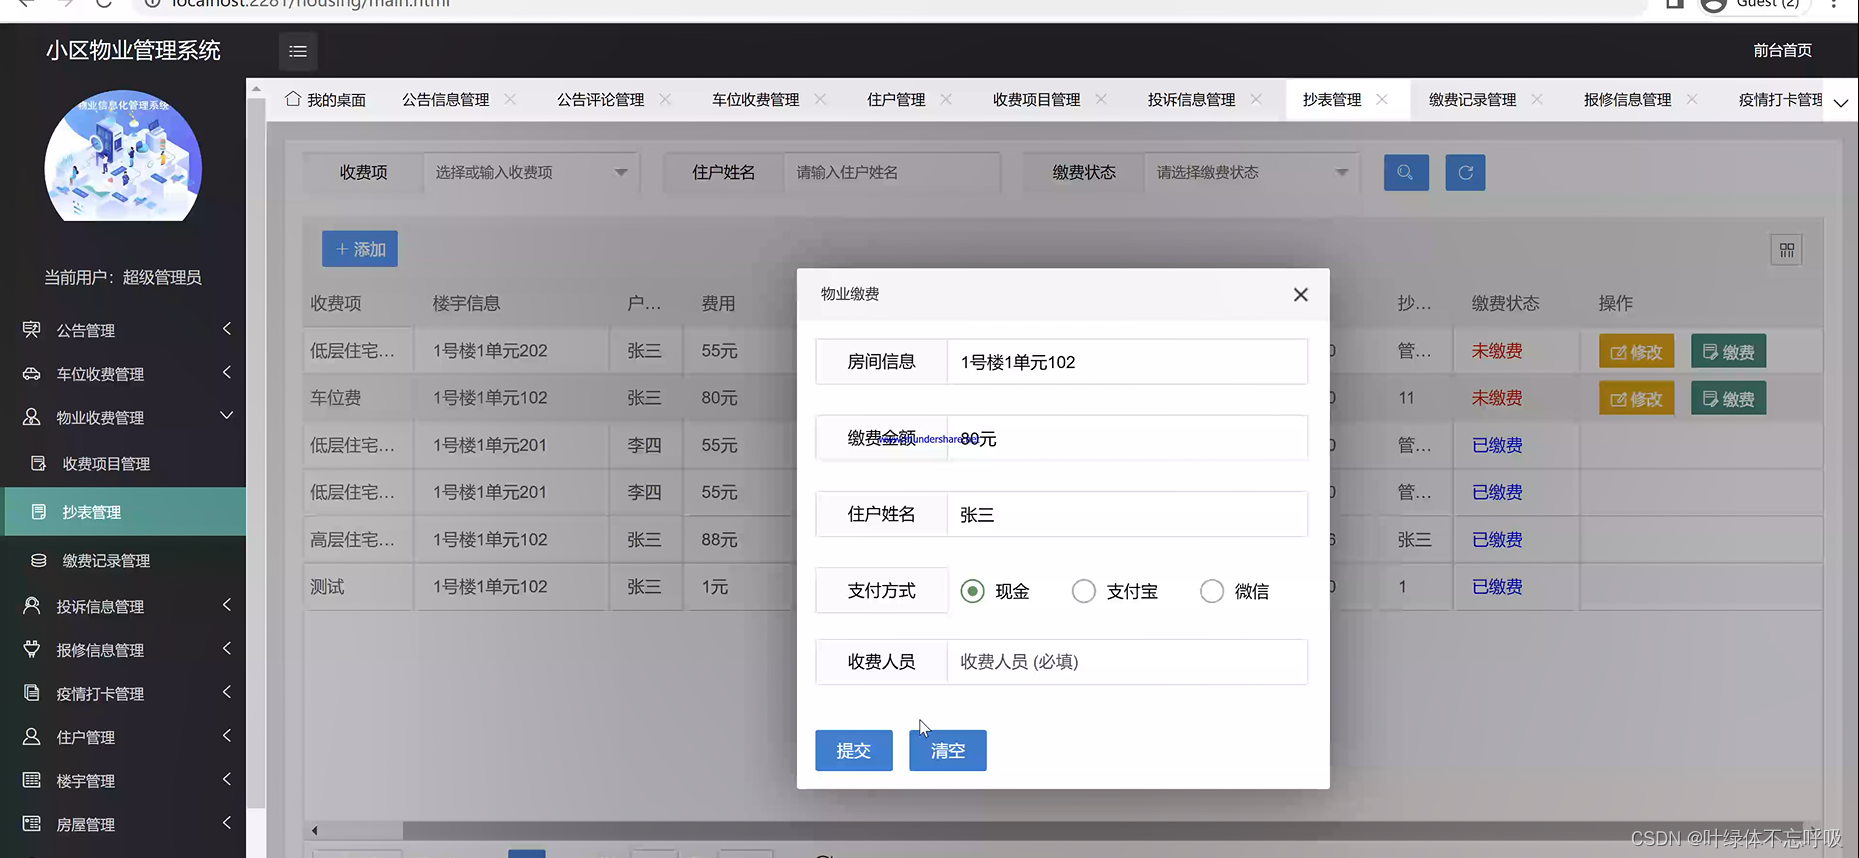Click the 收费项目管理 submenu icon
The width and height of the screenshot is (1859, 858).
click(x=38, y=463)
